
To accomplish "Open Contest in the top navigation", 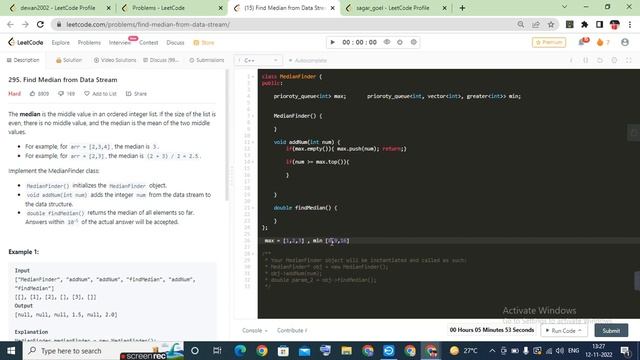I will coord(149,42).
